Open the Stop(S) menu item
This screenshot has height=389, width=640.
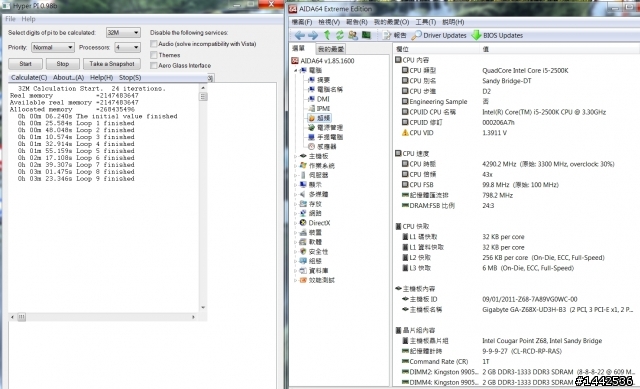[130, 78]
